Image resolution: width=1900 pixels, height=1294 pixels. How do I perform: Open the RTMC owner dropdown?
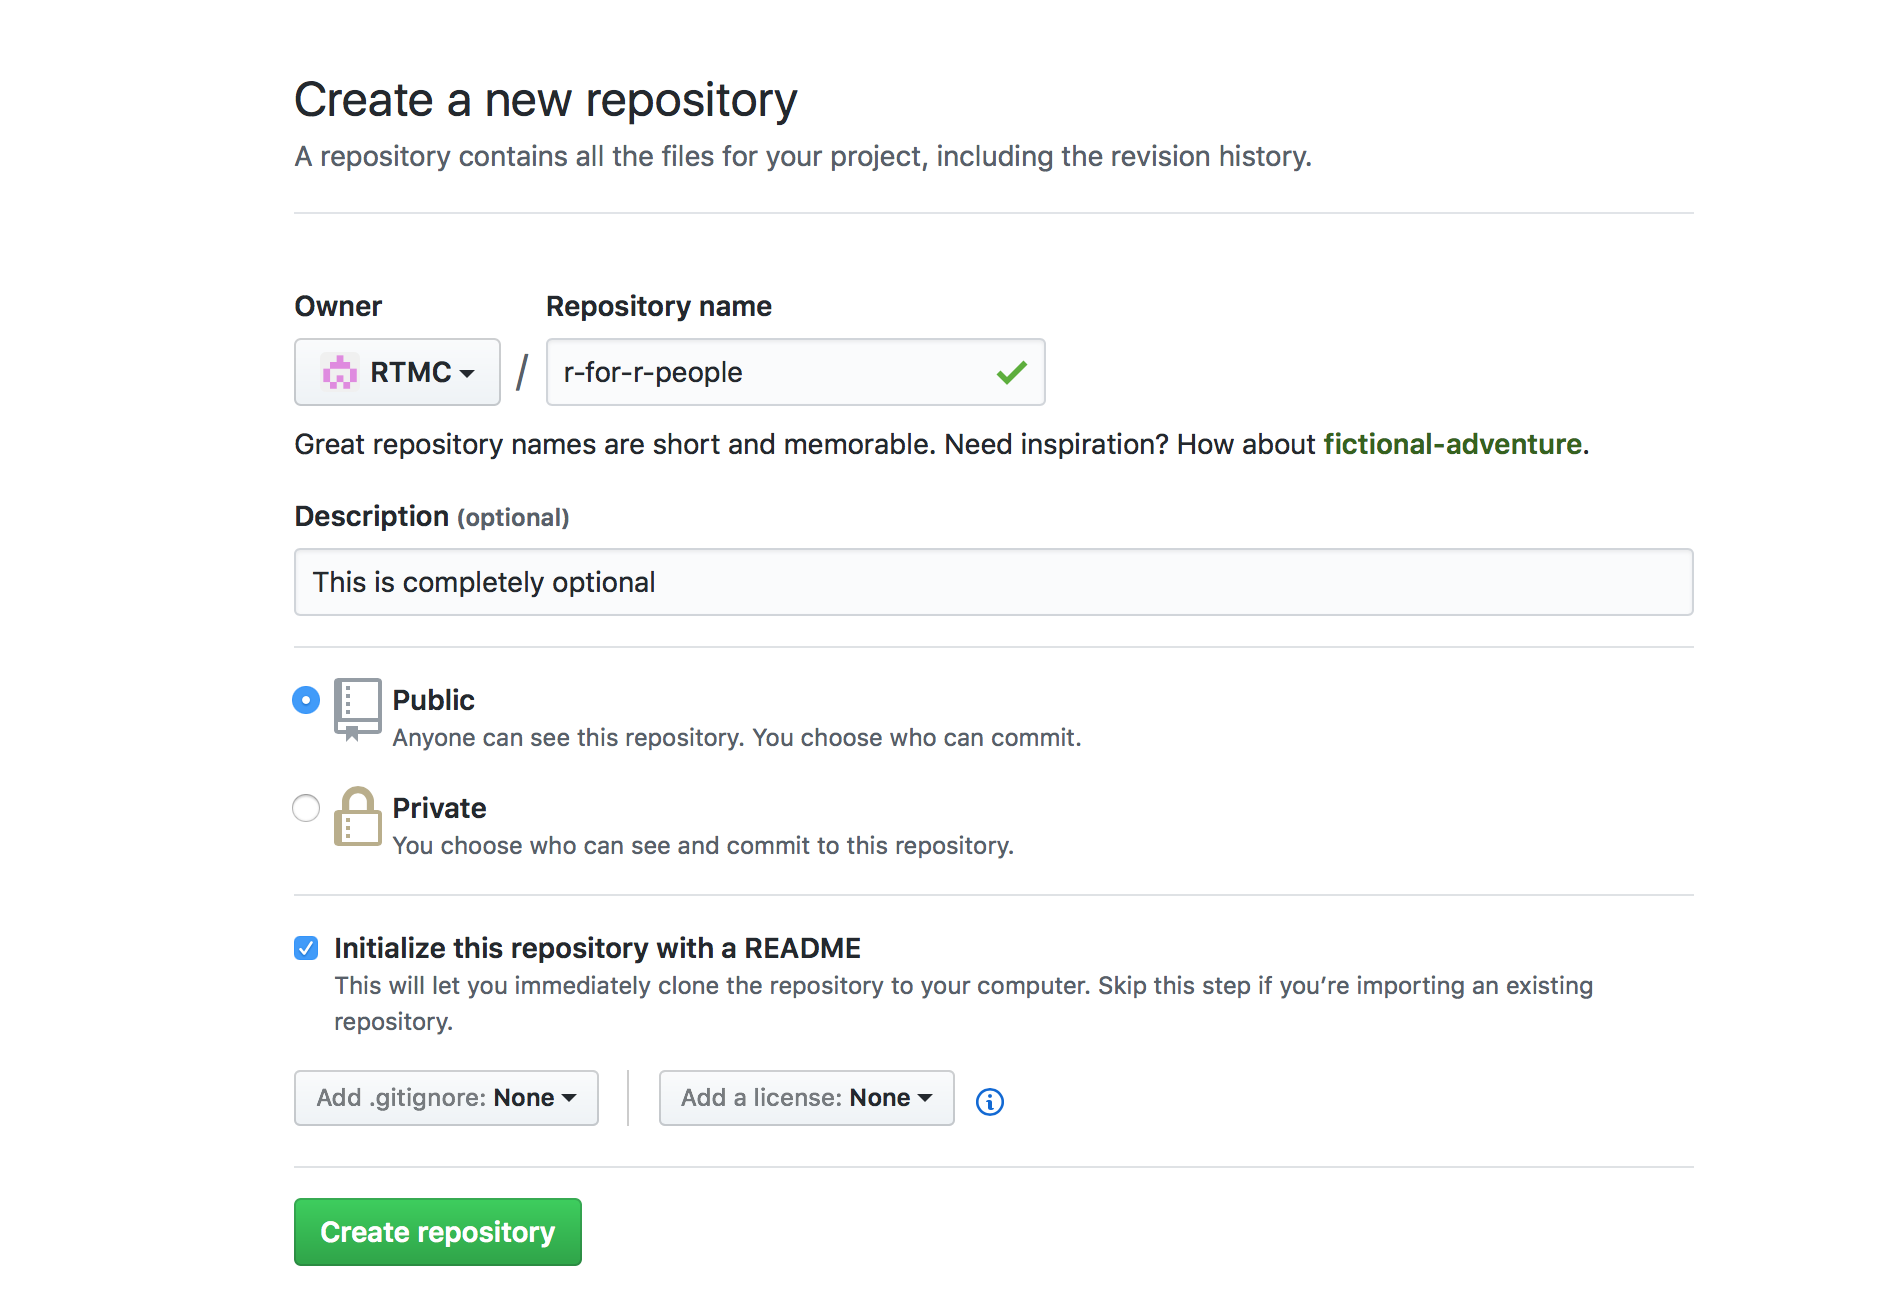[397, 372]
